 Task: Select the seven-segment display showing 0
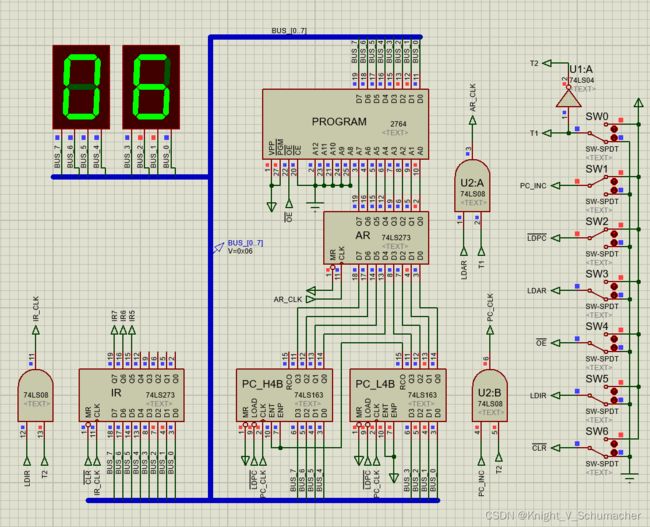pyautogui.click(x=81, y=87)
